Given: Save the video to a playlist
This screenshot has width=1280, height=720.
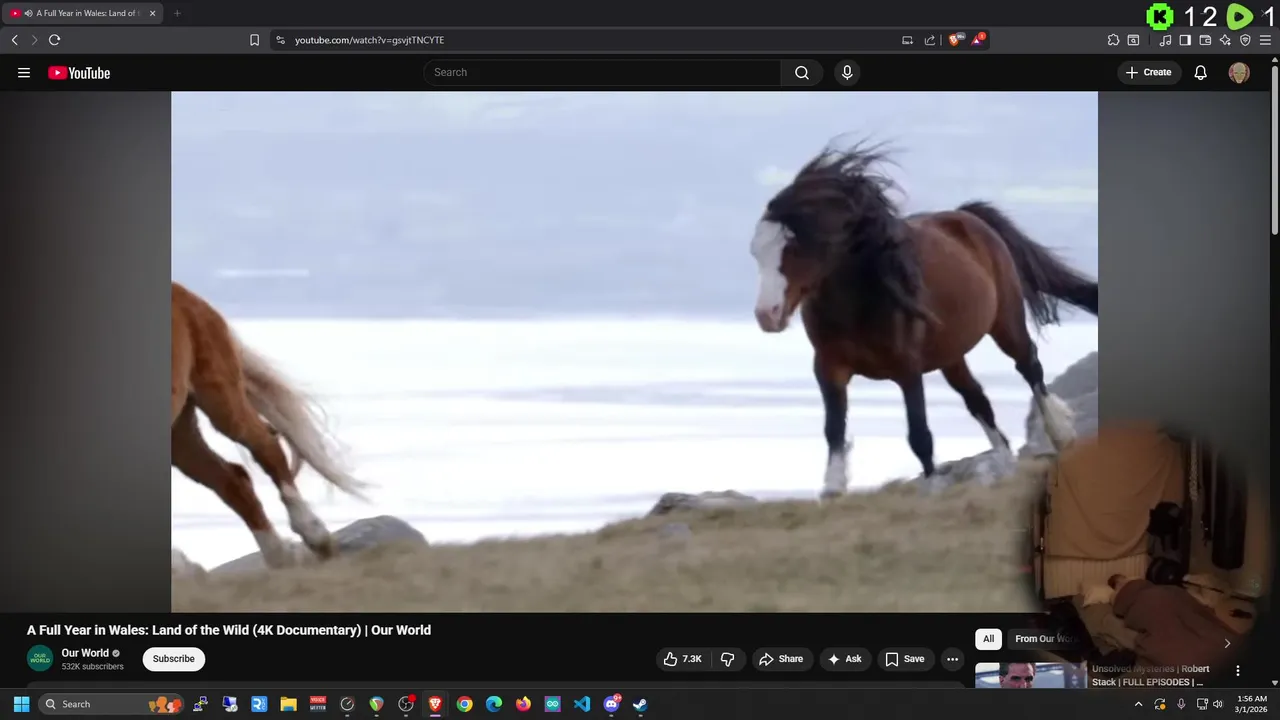Looking at the screenshot, I should [x=905, y=659].
